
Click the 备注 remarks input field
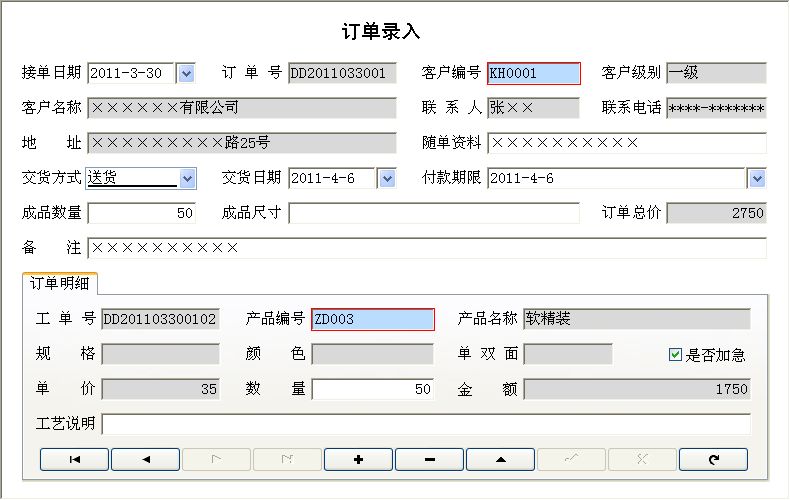tap(427, 248)
